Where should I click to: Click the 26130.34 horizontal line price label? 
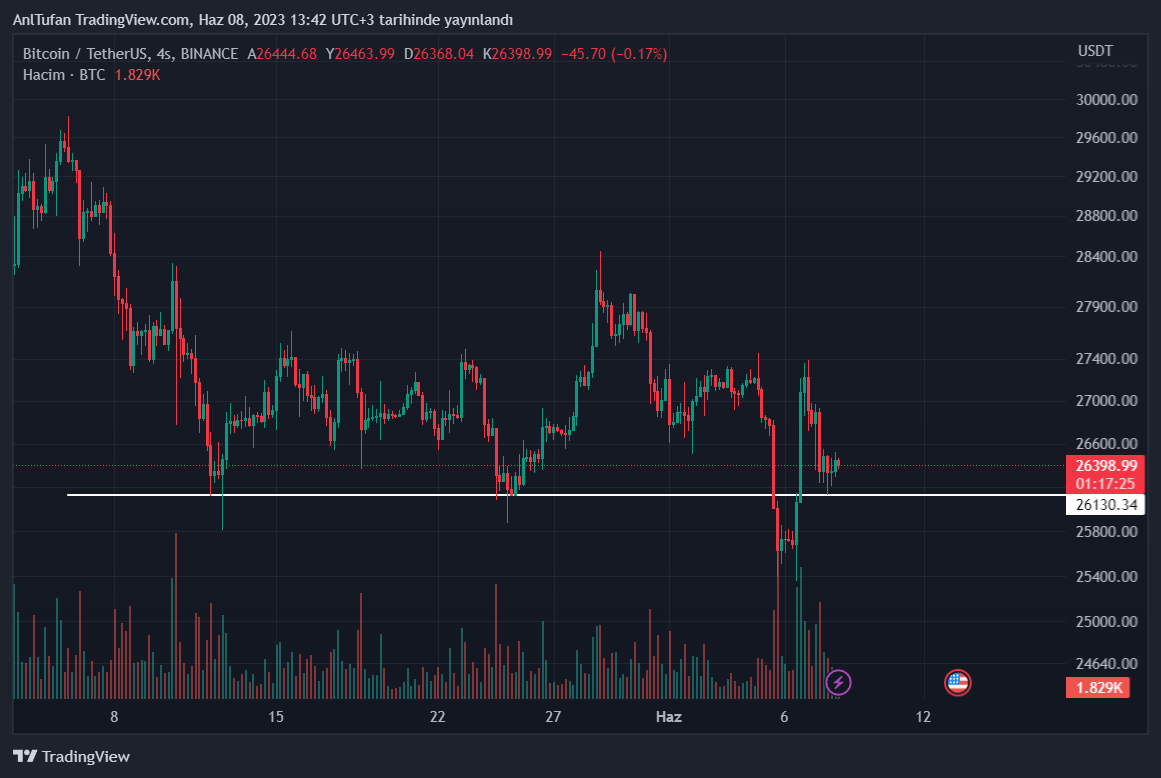coord(1106,505)
